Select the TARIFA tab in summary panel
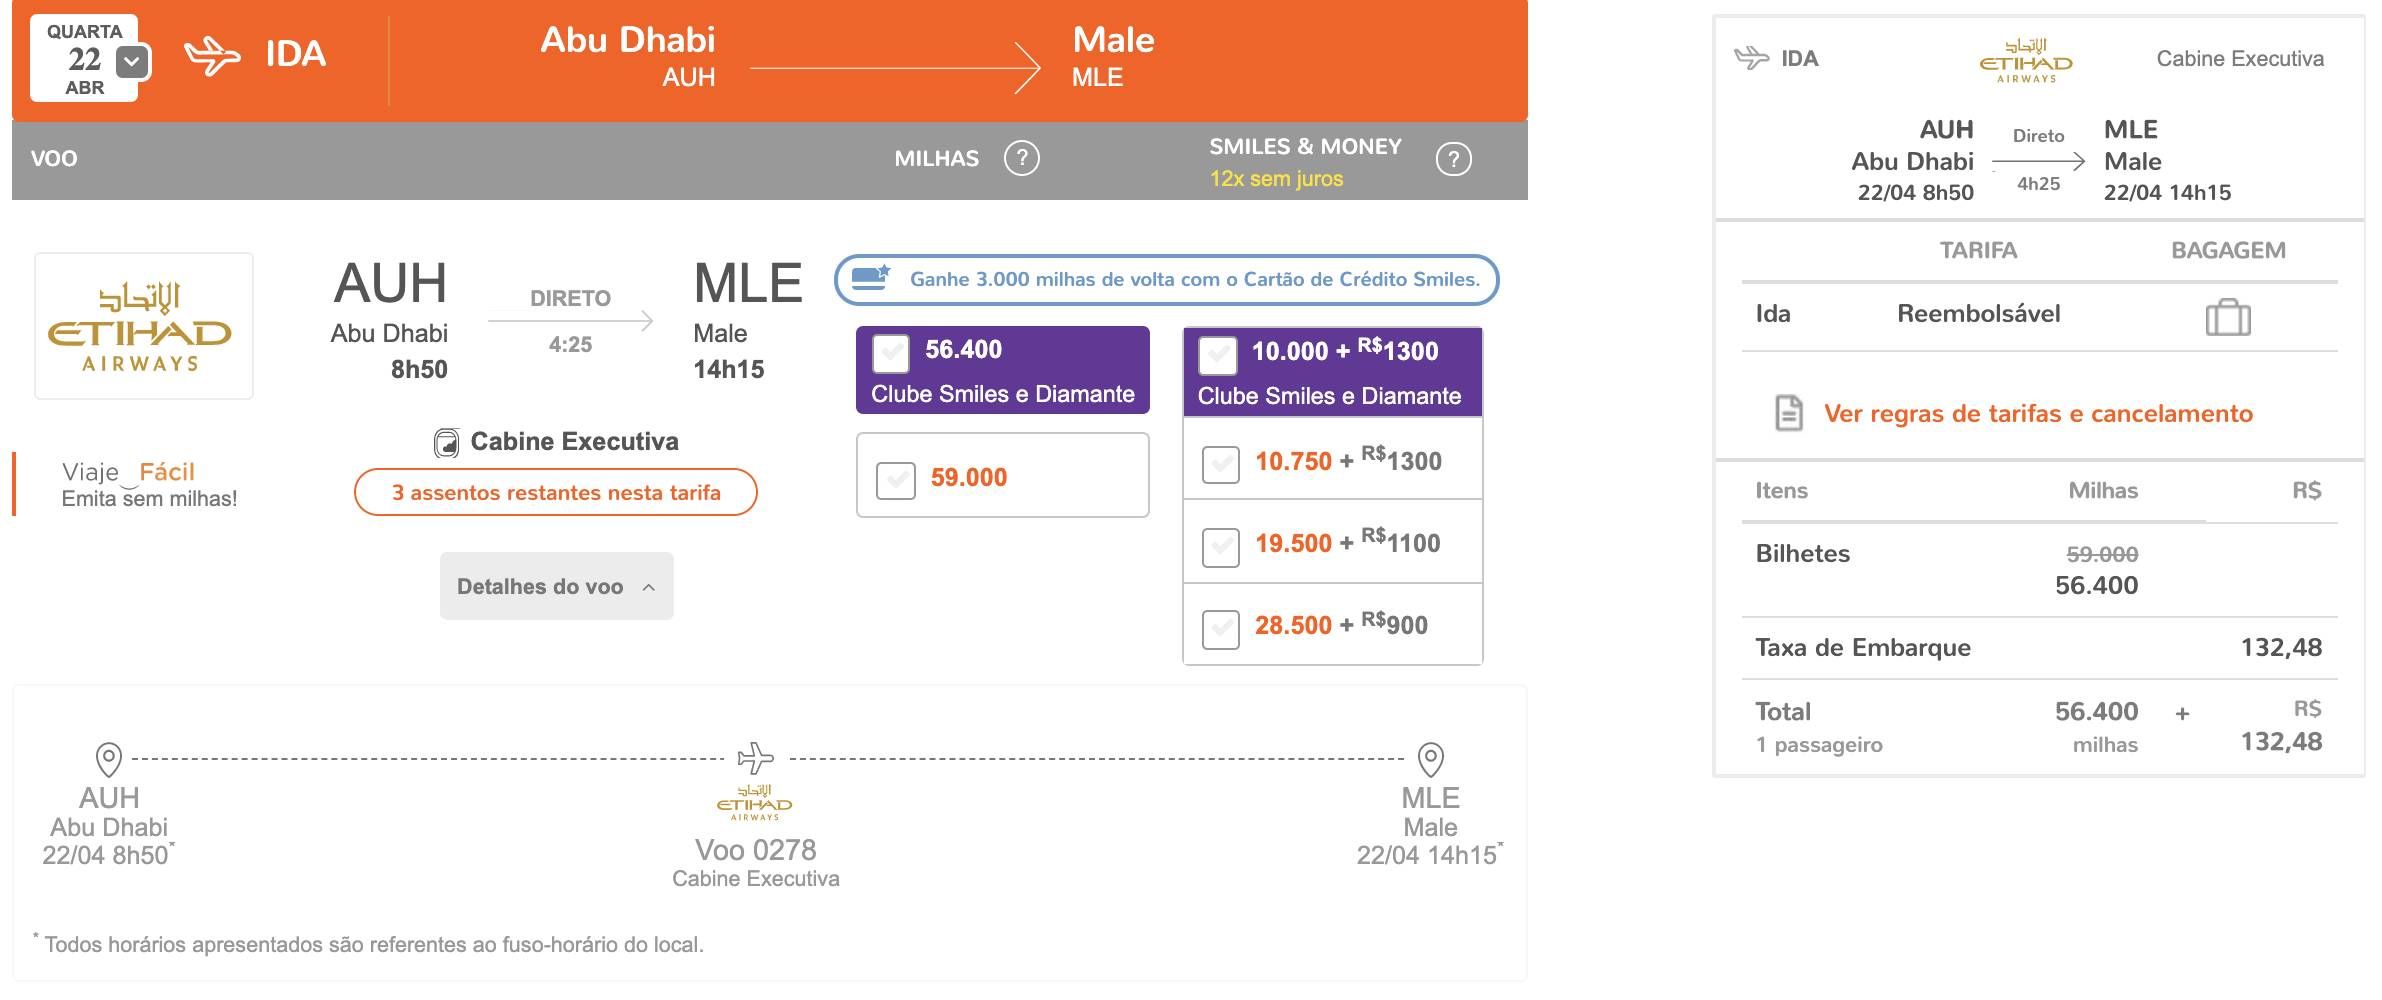 coord(1978,250)
